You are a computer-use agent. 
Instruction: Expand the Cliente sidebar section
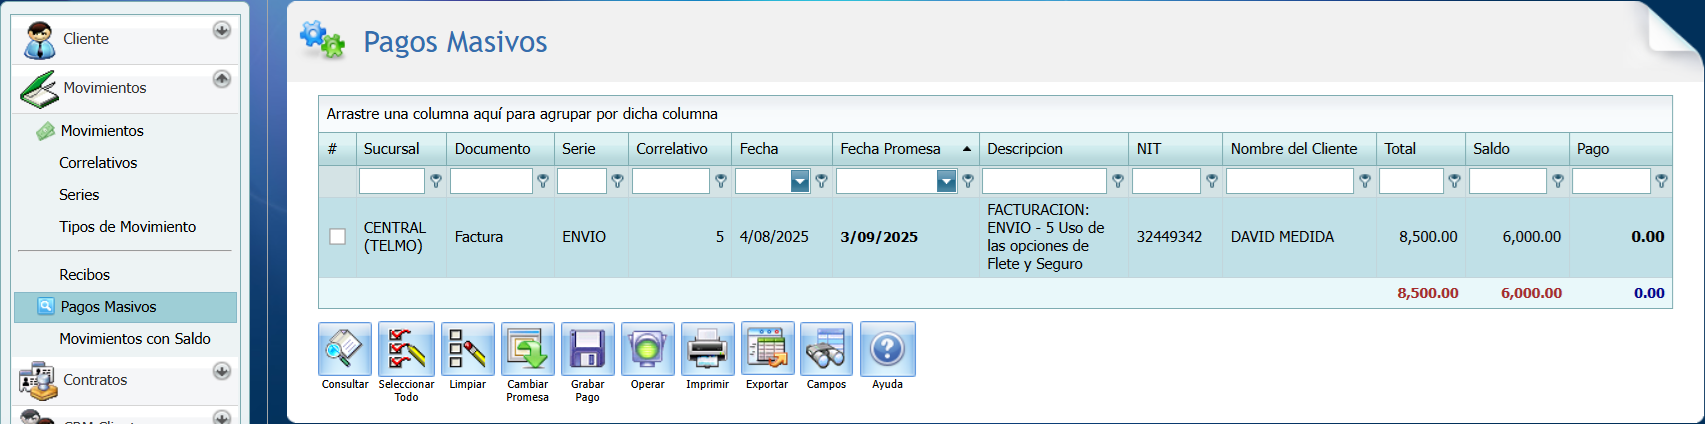222,30
